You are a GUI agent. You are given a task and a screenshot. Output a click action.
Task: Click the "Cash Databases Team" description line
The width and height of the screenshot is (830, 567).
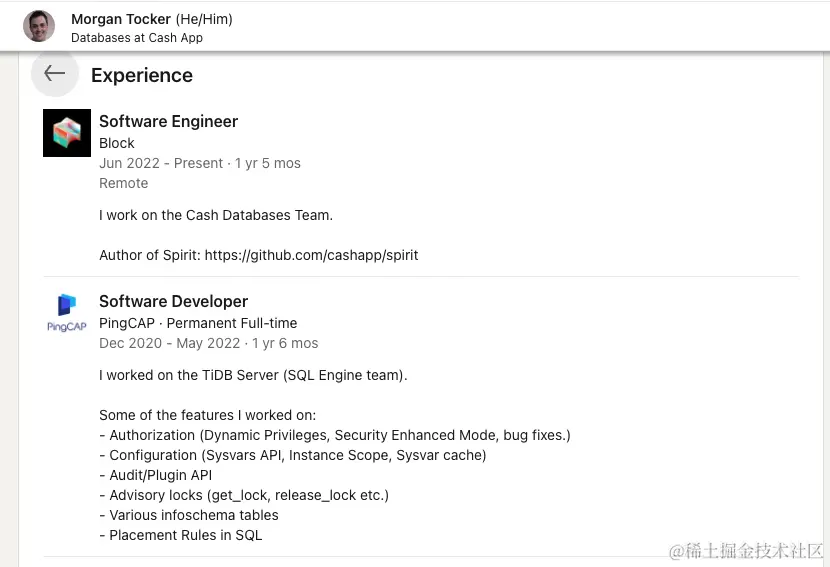click(x=216, y=215)
